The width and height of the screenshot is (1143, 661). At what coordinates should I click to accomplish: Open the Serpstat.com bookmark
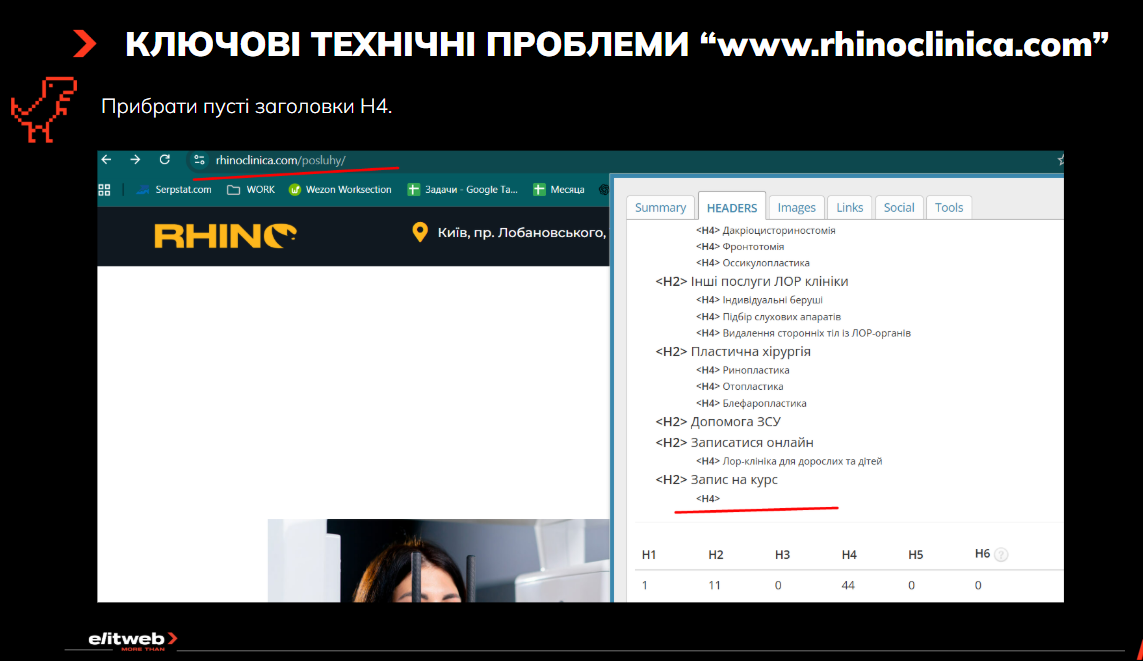[174, 189]
